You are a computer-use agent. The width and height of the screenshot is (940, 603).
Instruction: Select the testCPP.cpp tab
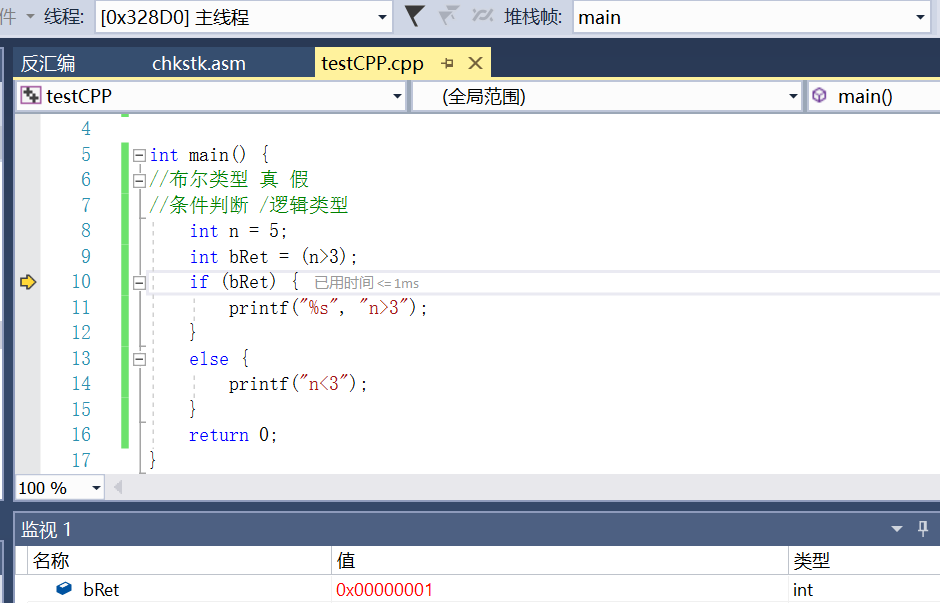tap(370, 62)
